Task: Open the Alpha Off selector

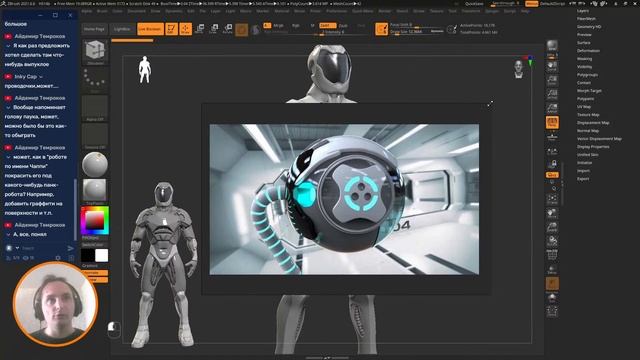Action: (95, 108)
